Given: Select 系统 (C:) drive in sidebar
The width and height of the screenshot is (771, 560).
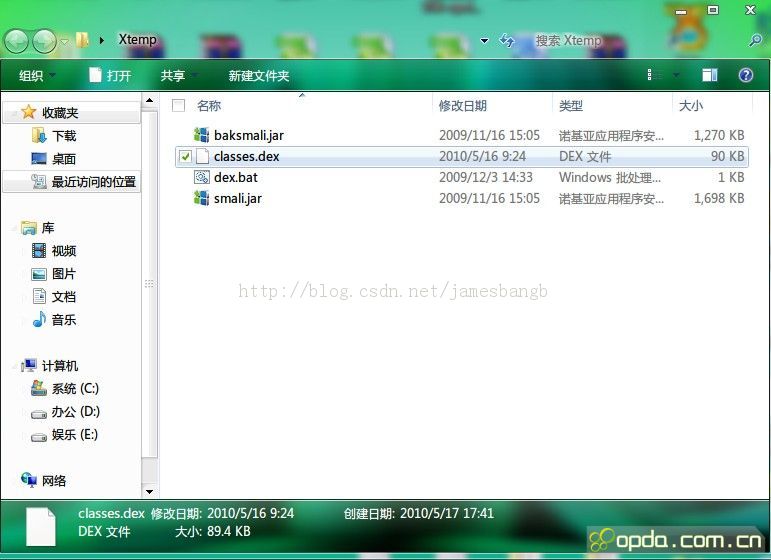Looking at the screenshot, I should coord(75,389).
